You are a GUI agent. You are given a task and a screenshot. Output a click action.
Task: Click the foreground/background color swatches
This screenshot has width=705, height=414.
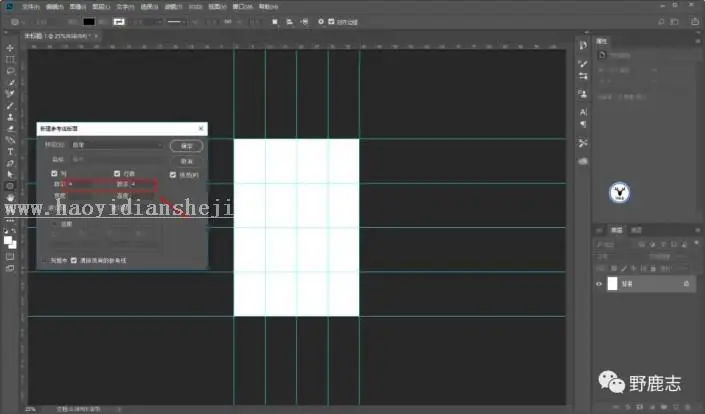[x=10, y=242]
